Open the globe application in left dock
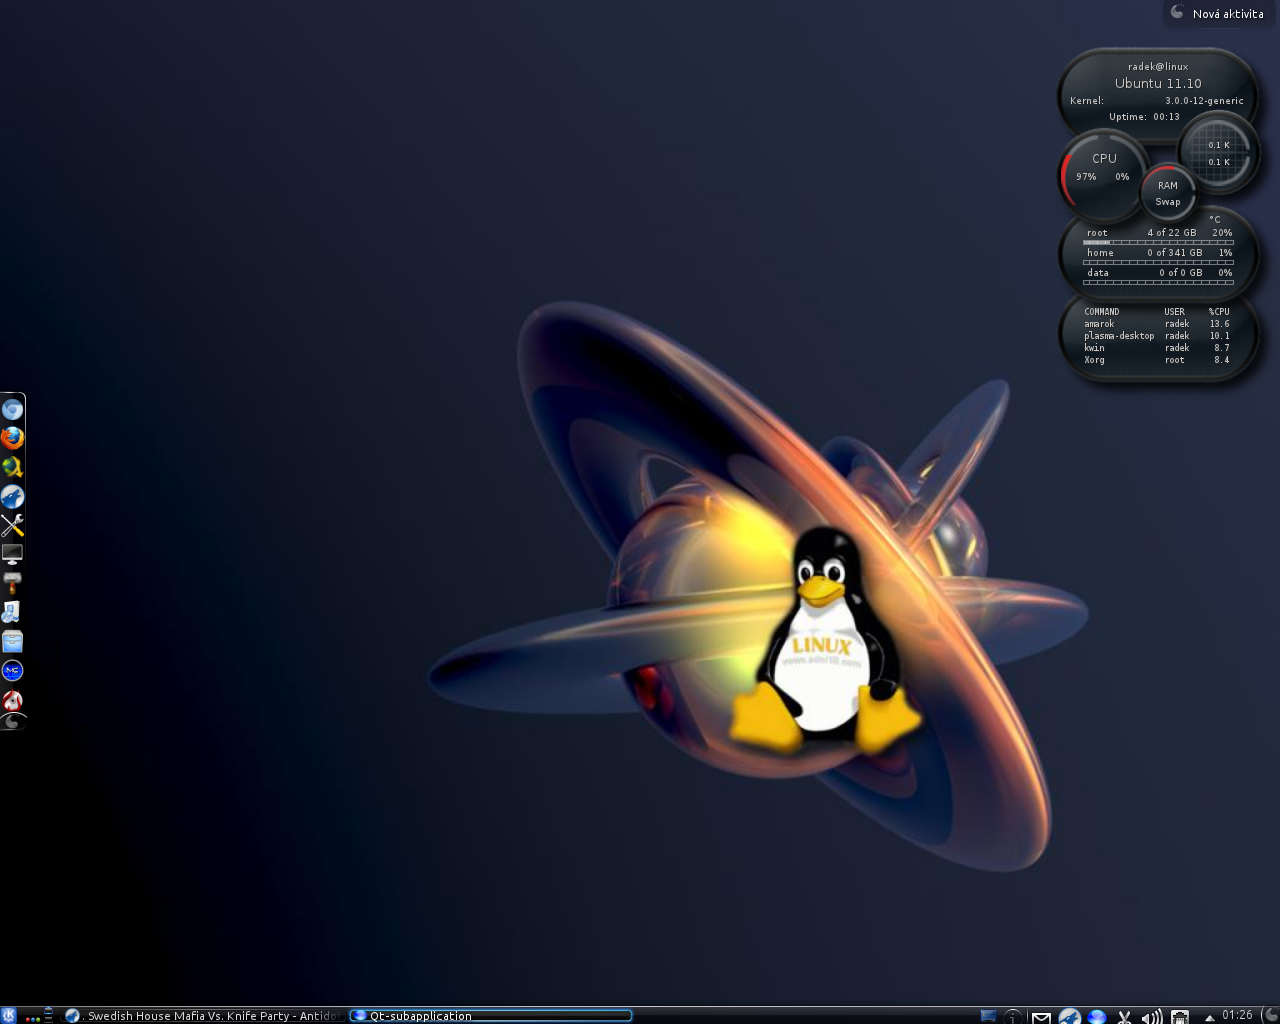This screenshot has width=1280, height=1024. 12,467
